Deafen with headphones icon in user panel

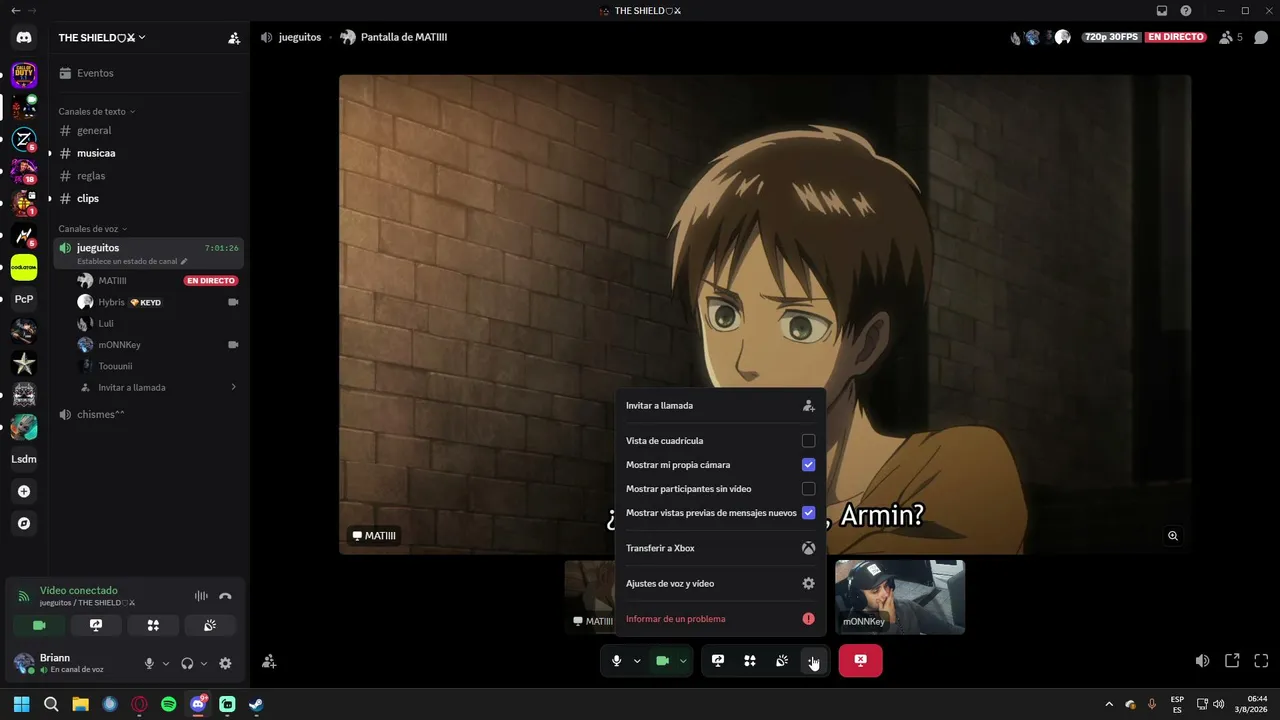187,663
